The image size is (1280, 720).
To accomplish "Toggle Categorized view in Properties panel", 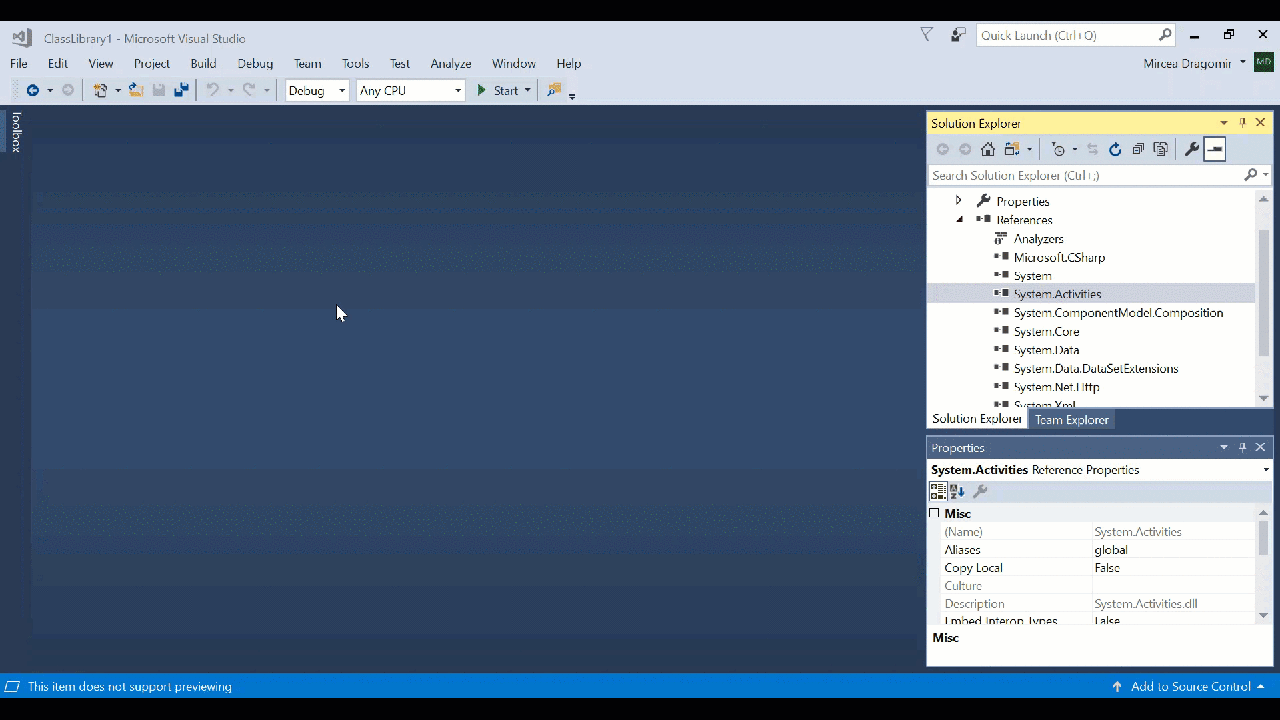I will click(x=938, y=491).
